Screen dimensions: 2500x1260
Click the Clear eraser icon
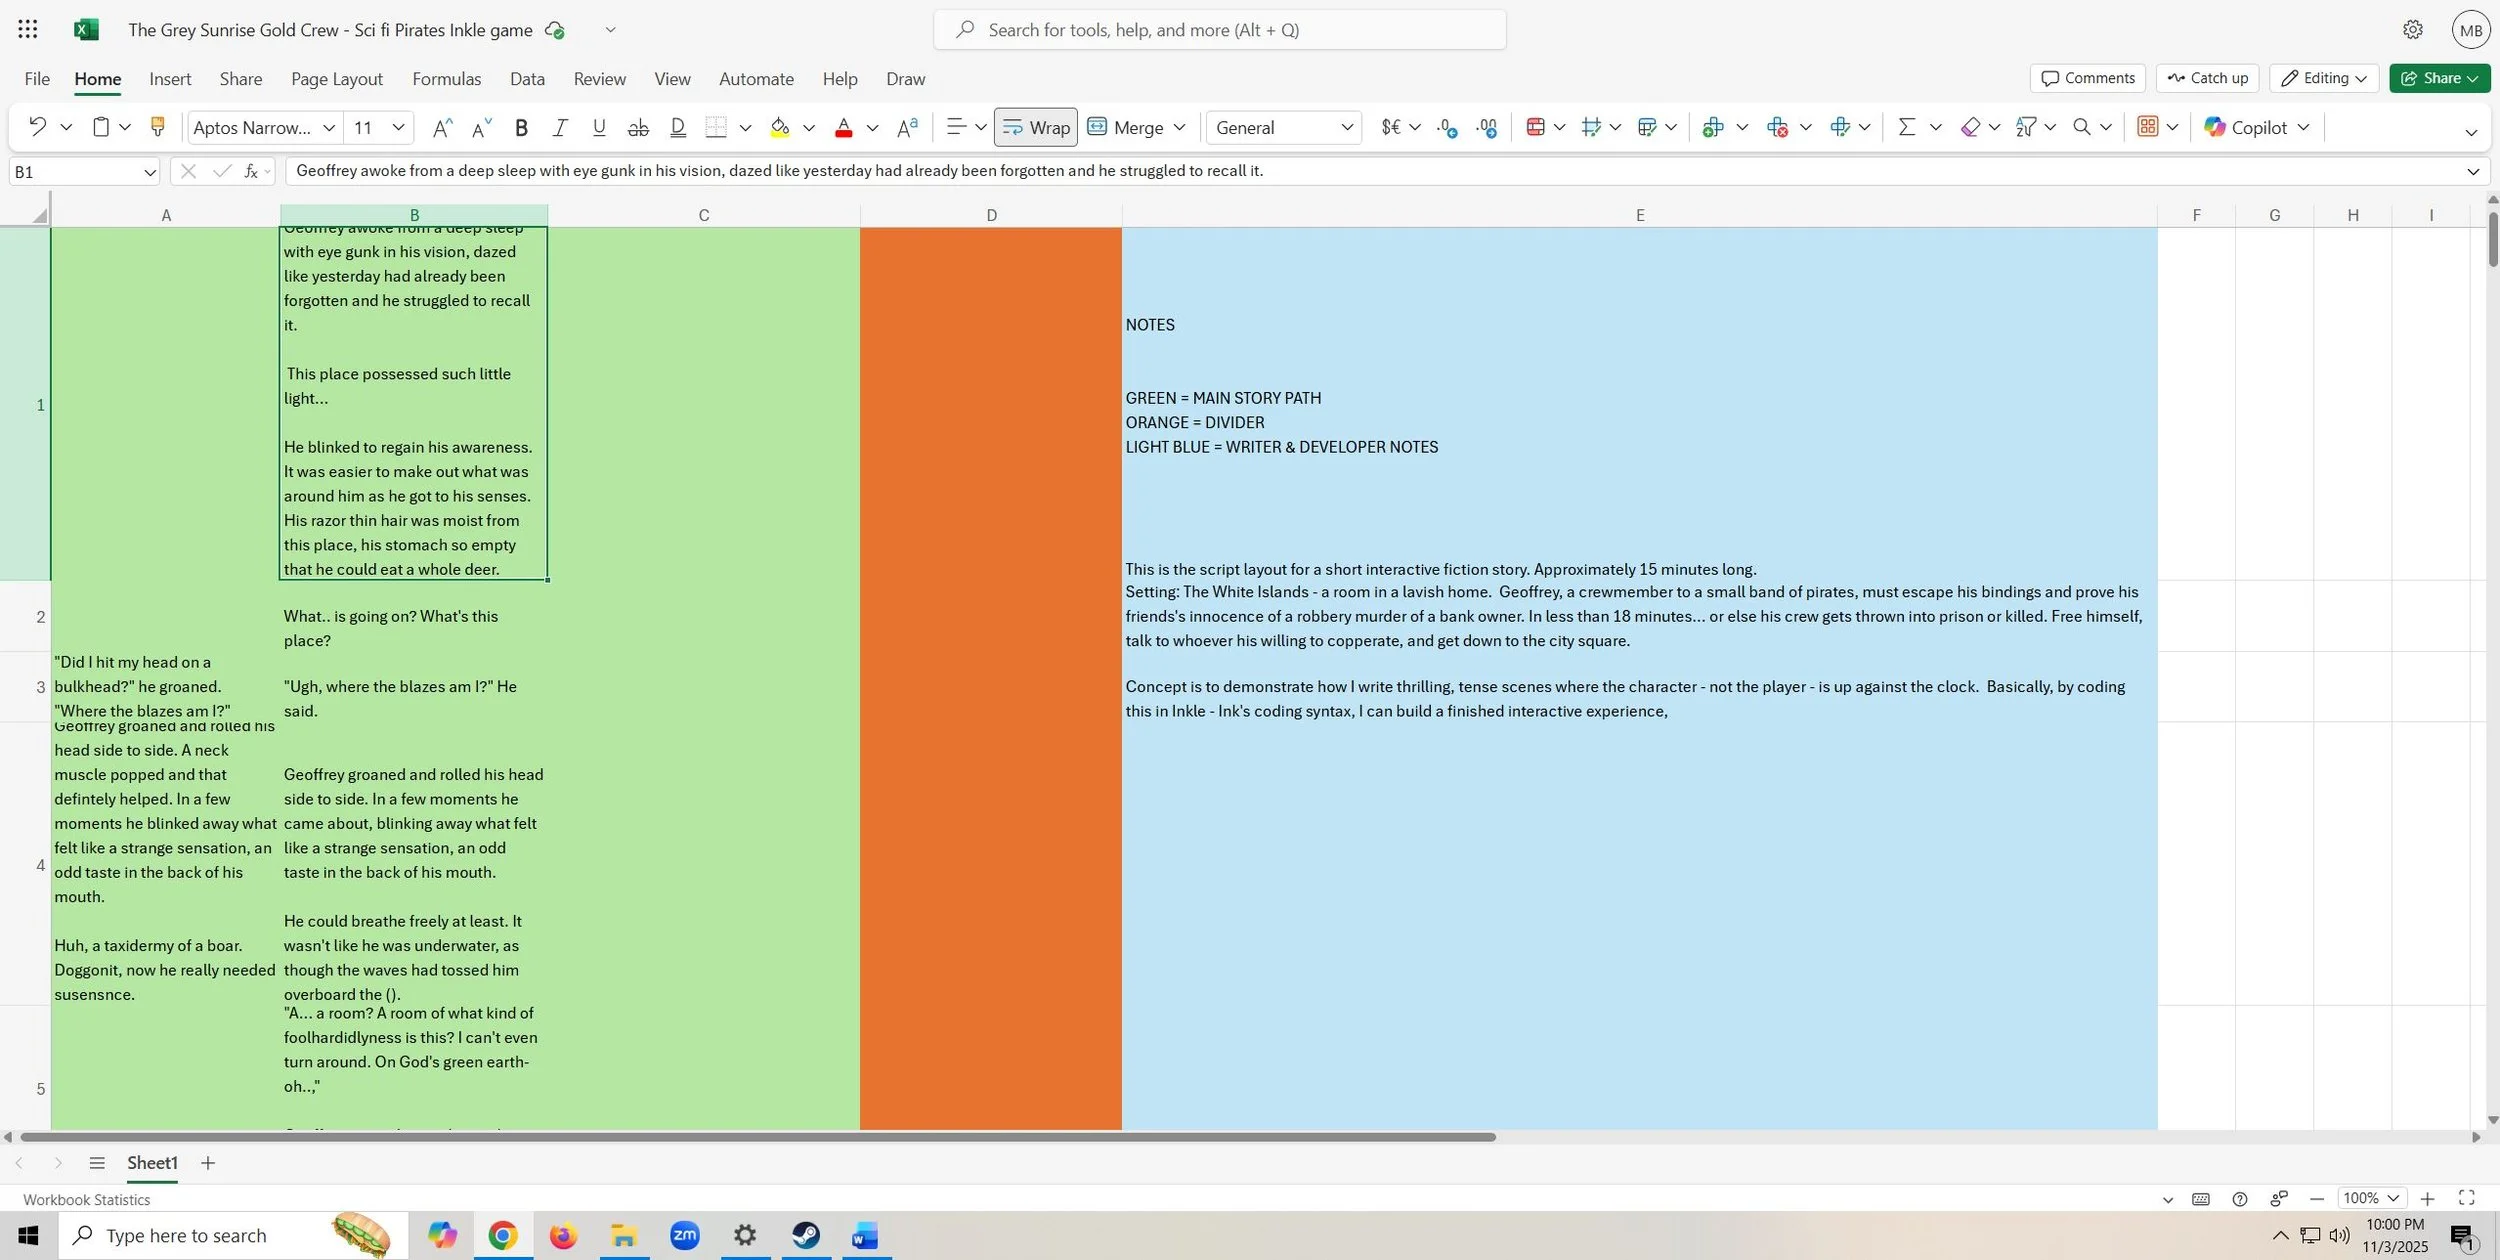coord(1969,127)
